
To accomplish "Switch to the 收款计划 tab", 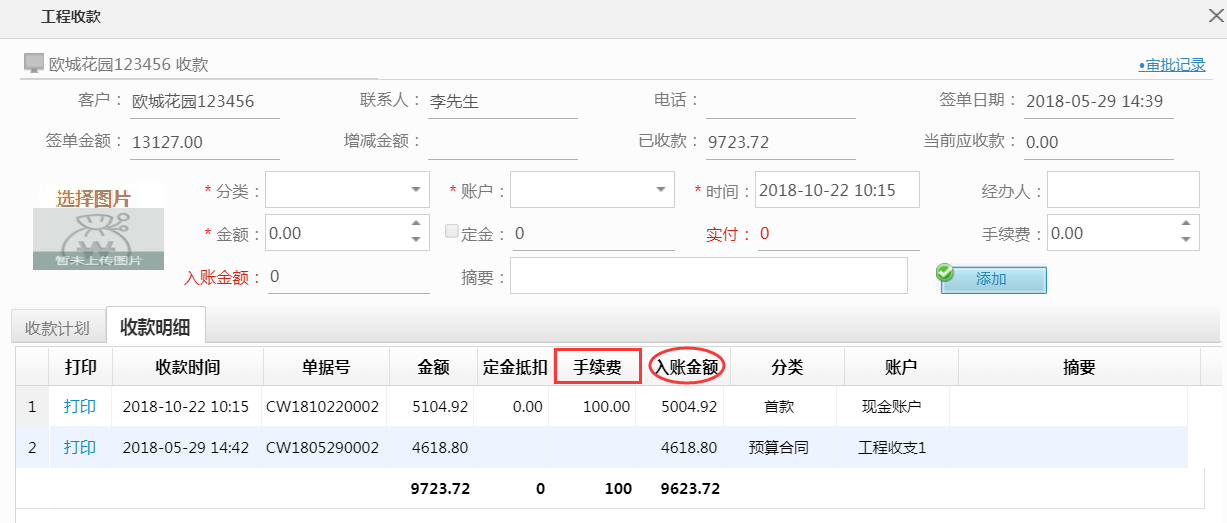I will point(57,328).
